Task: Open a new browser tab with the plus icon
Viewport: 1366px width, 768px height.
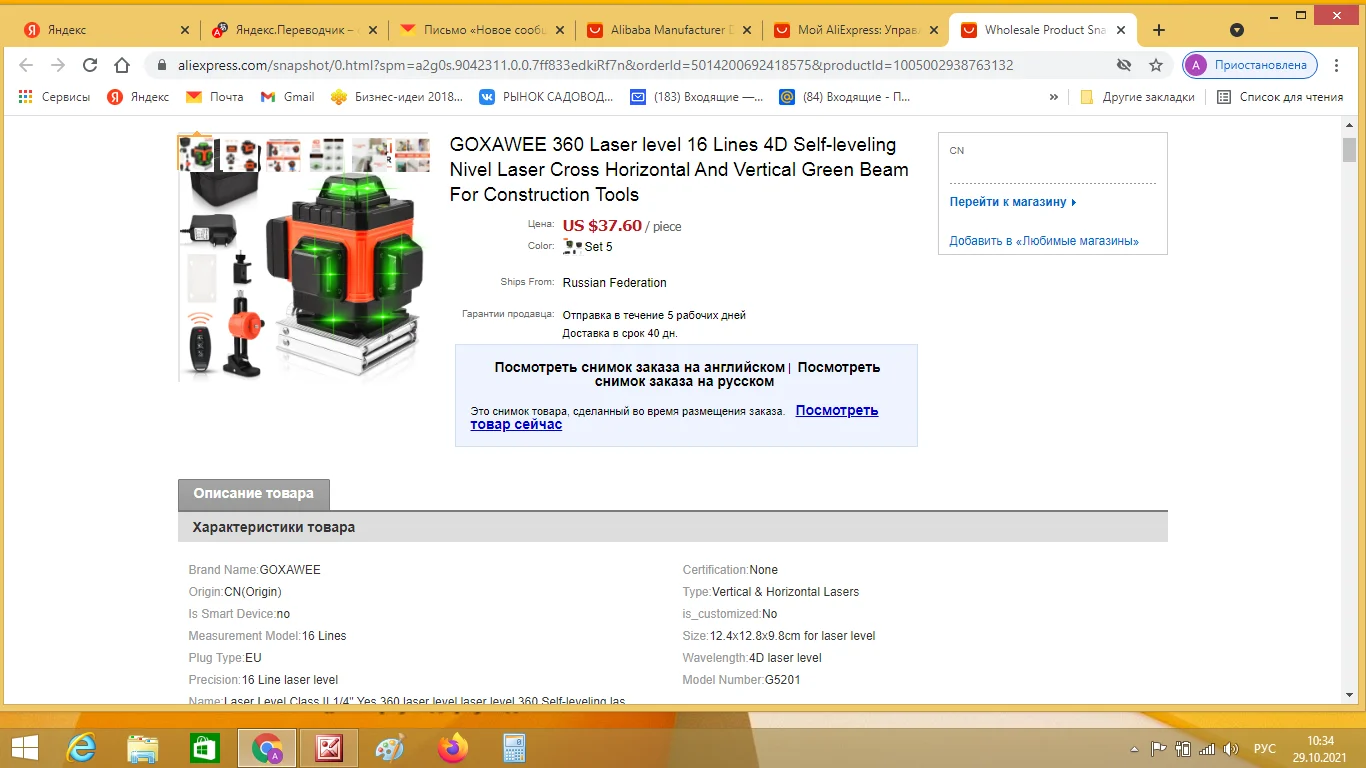Action: pyautogui.click(x=1159, y=30)
